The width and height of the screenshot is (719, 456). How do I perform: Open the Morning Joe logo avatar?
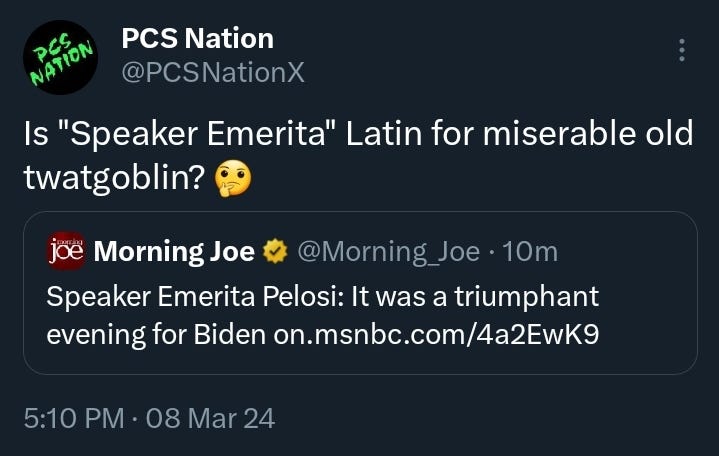coord(66,251)
